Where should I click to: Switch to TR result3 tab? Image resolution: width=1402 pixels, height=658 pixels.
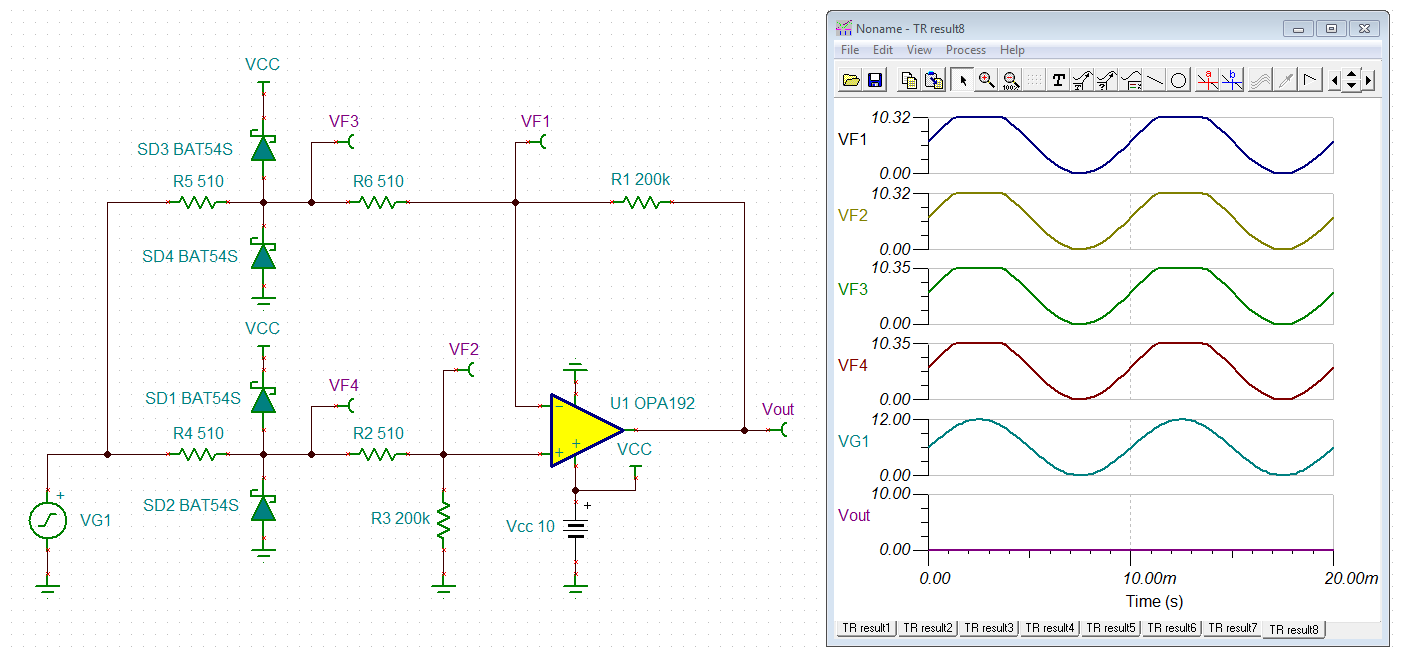pos(988,628)
